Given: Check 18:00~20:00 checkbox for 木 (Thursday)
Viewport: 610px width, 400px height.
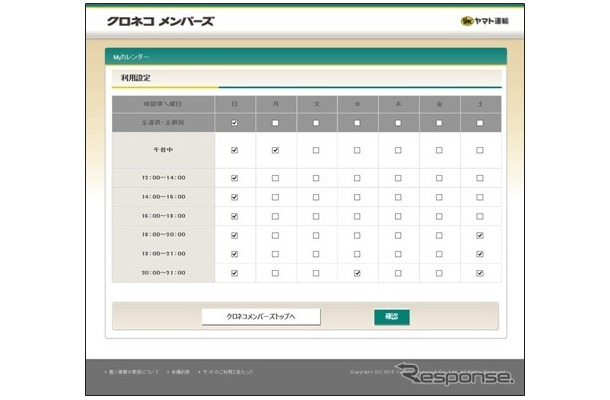Looking at the screenshot, I should pyautogui.click(x=398, y=235).
